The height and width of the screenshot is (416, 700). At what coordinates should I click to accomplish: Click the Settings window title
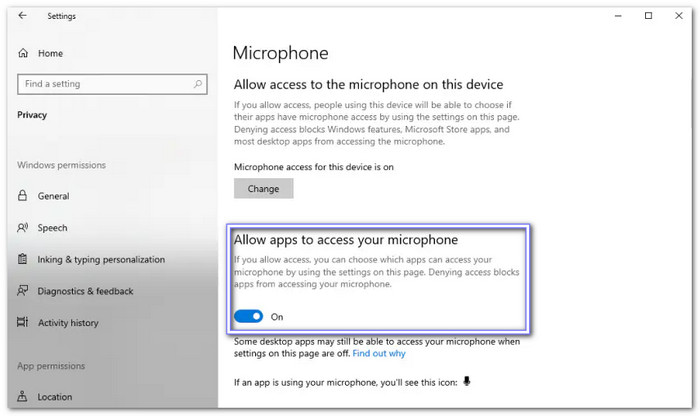[61, 16]
